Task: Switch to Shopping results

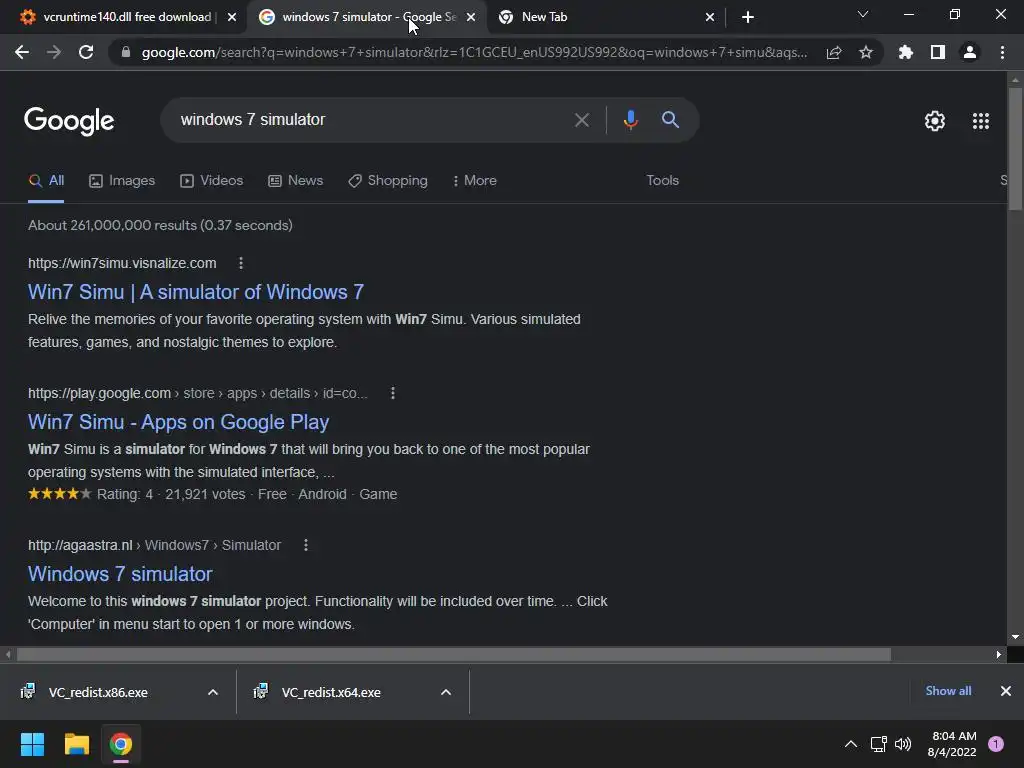Action: coord(388,180)
